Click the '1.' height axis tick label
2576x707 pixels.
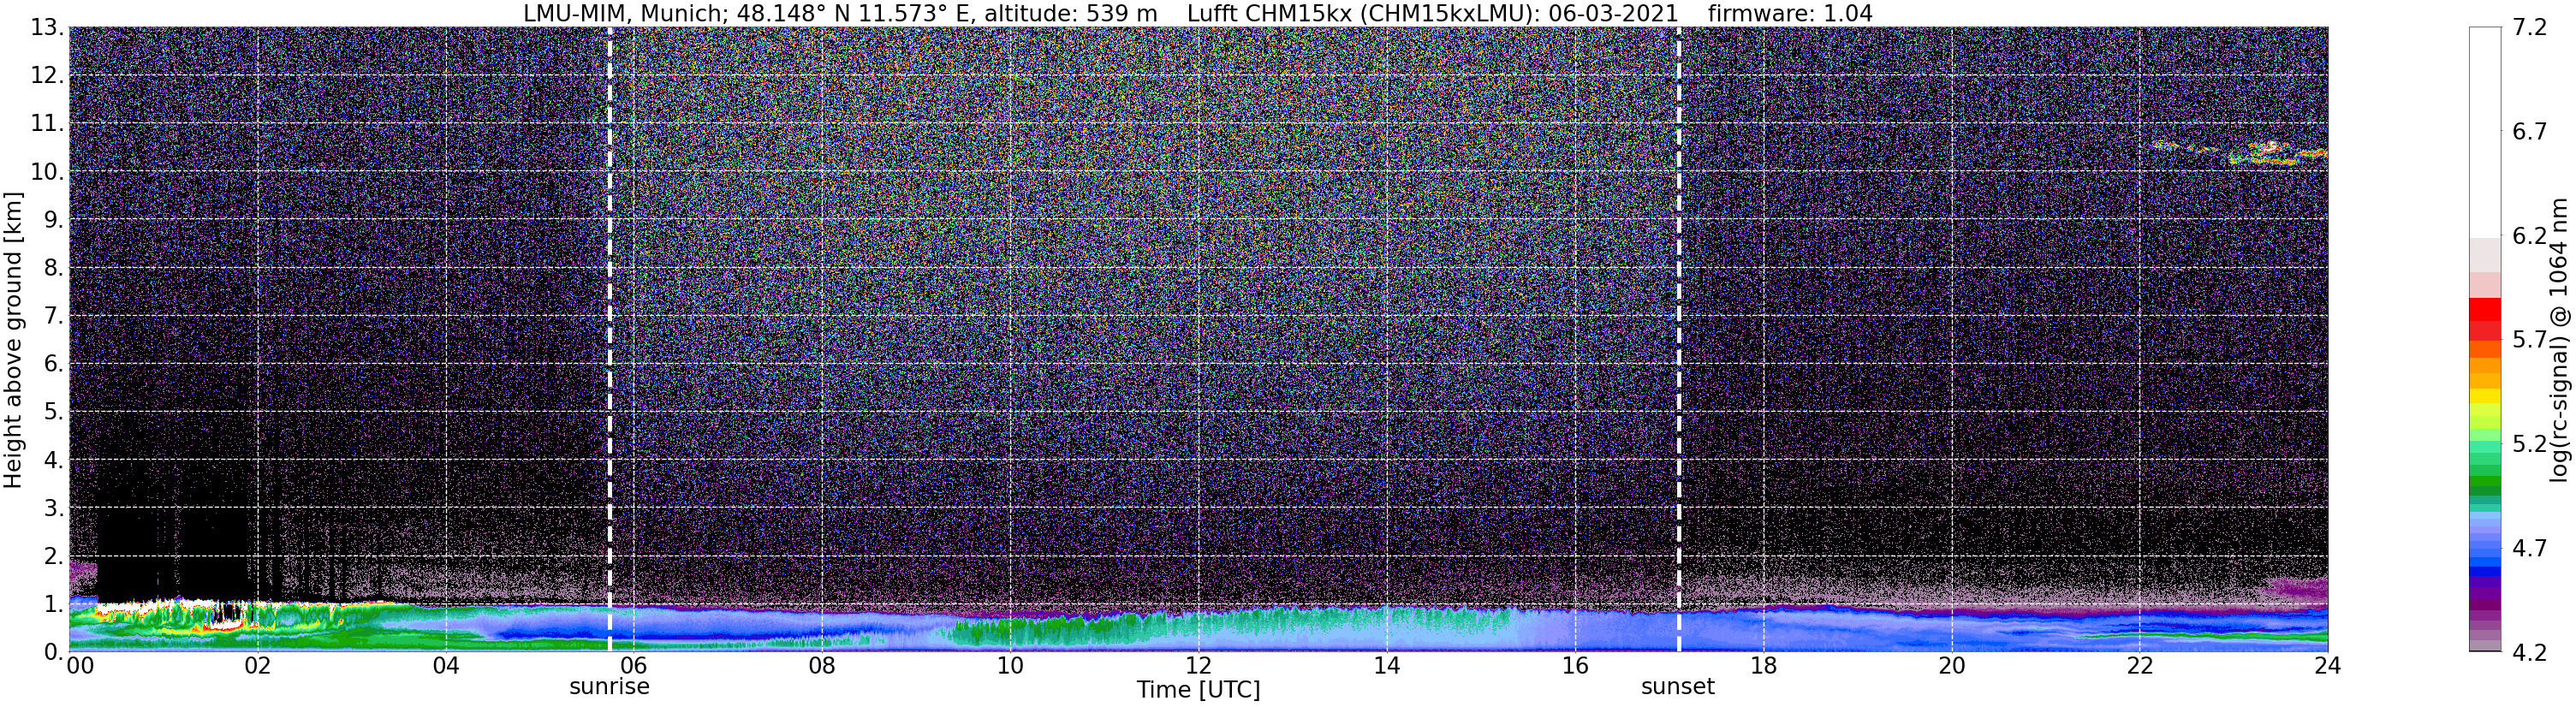click(54, 604)
